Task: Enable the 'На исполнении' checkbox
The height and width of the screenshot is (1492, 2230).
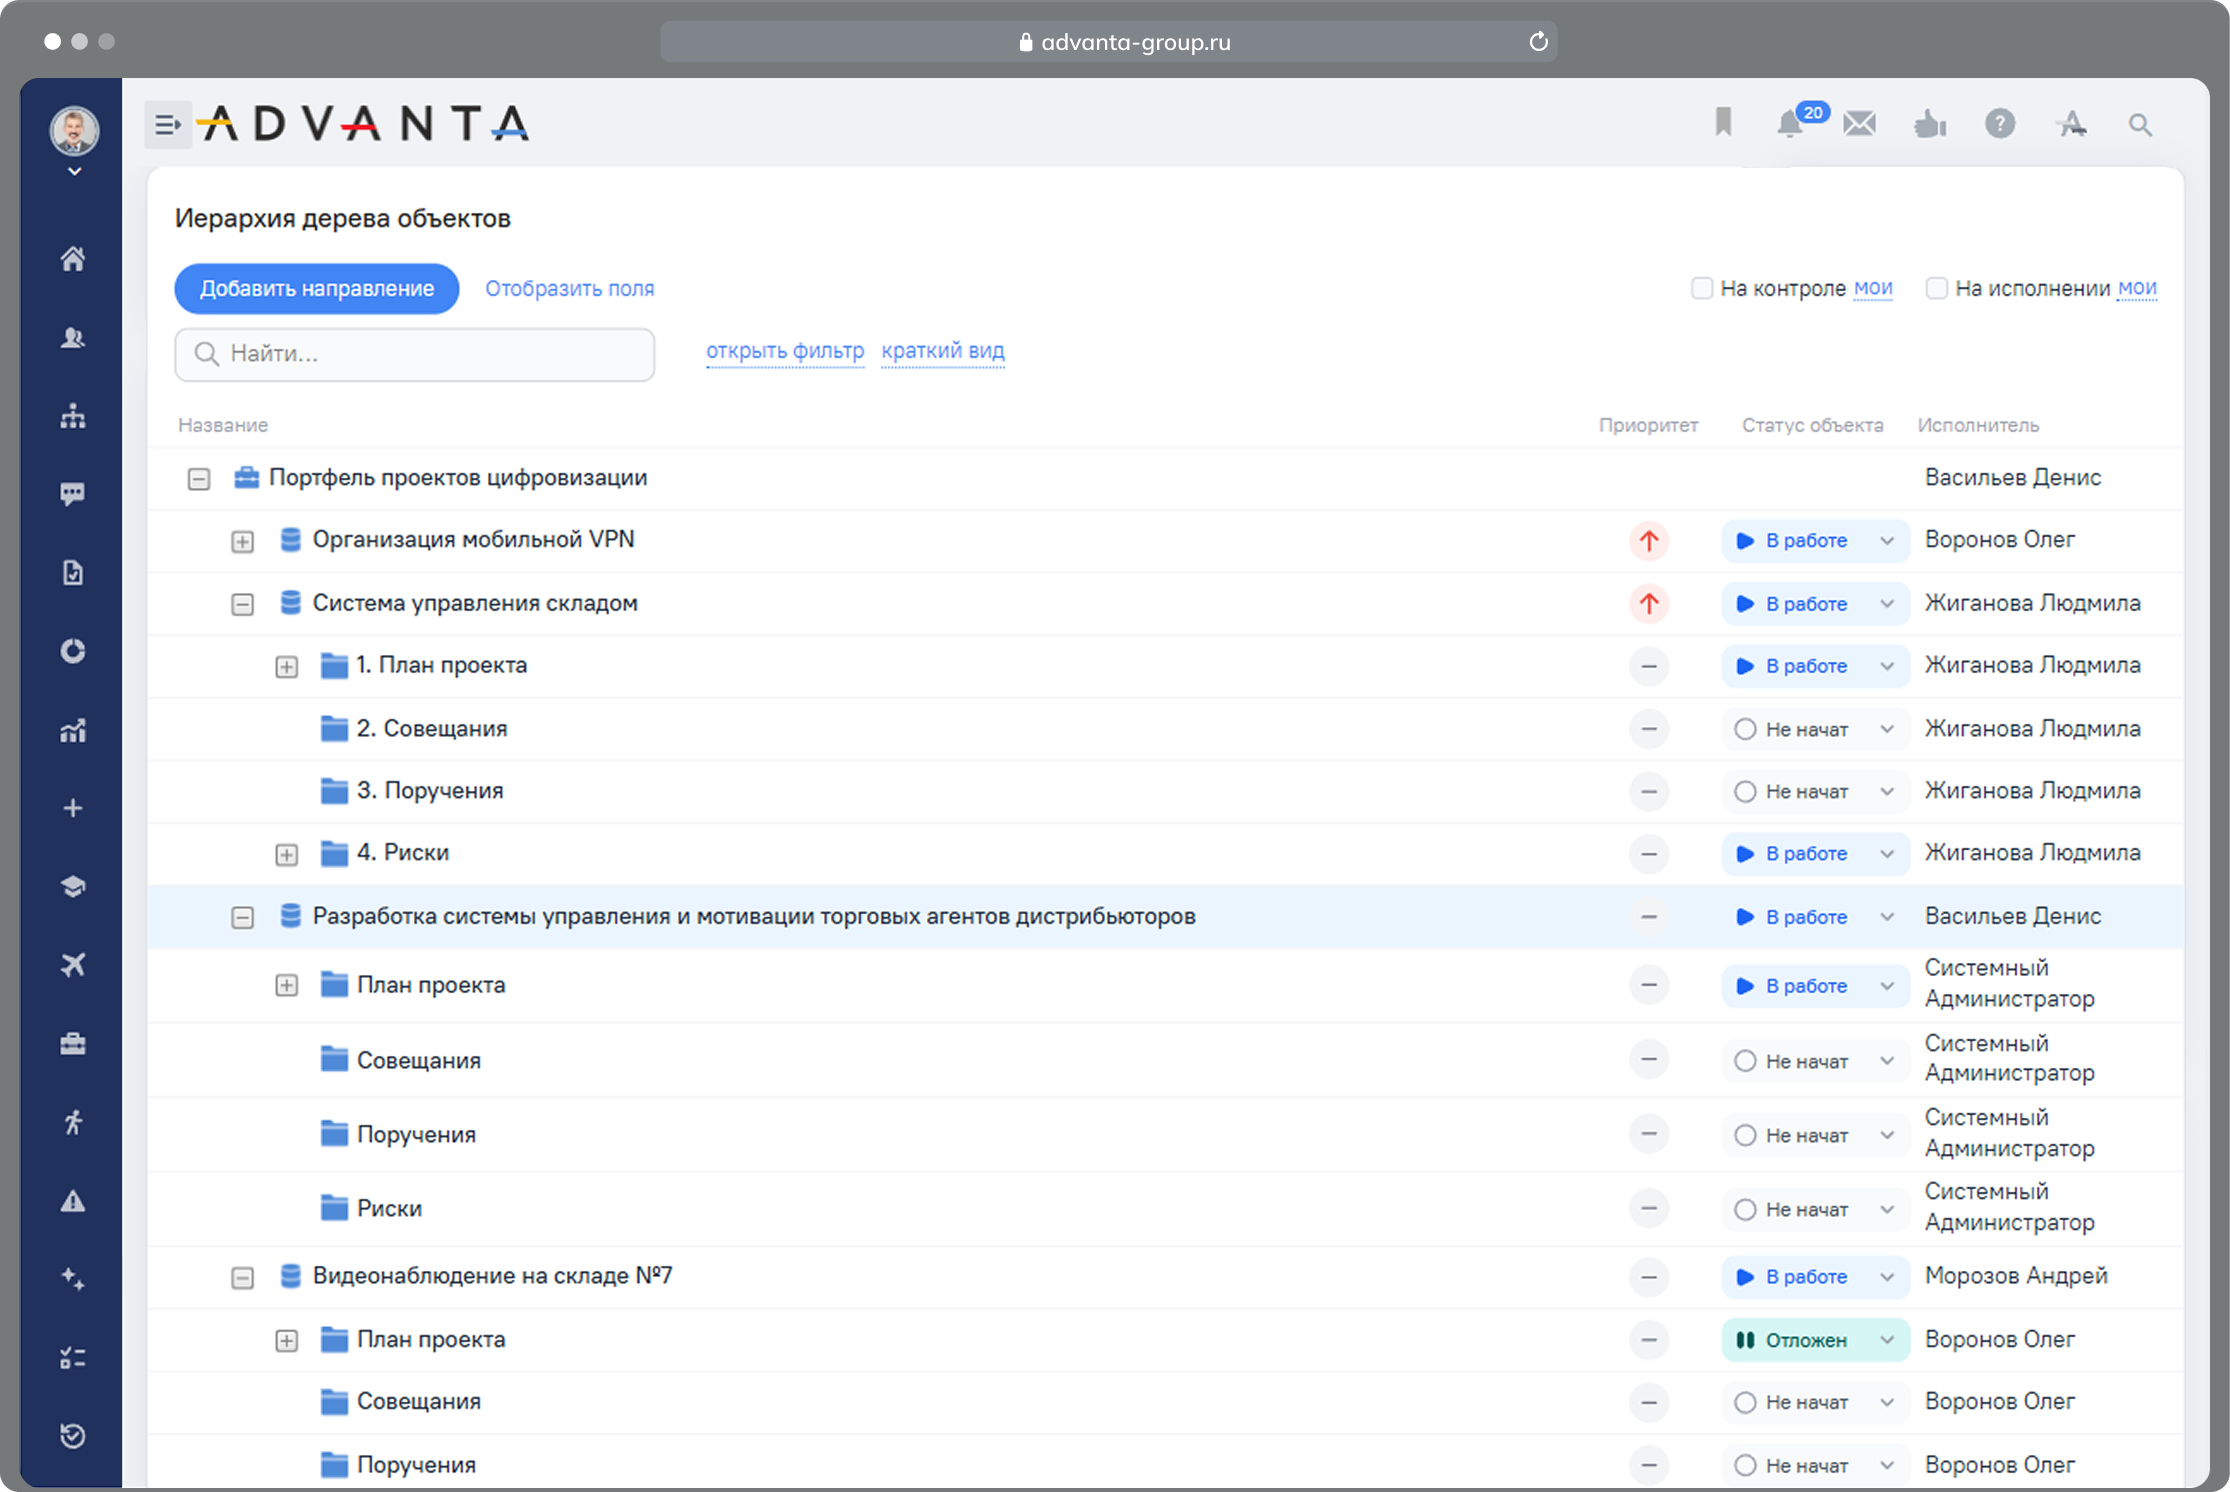Action: pos(1937,288)
